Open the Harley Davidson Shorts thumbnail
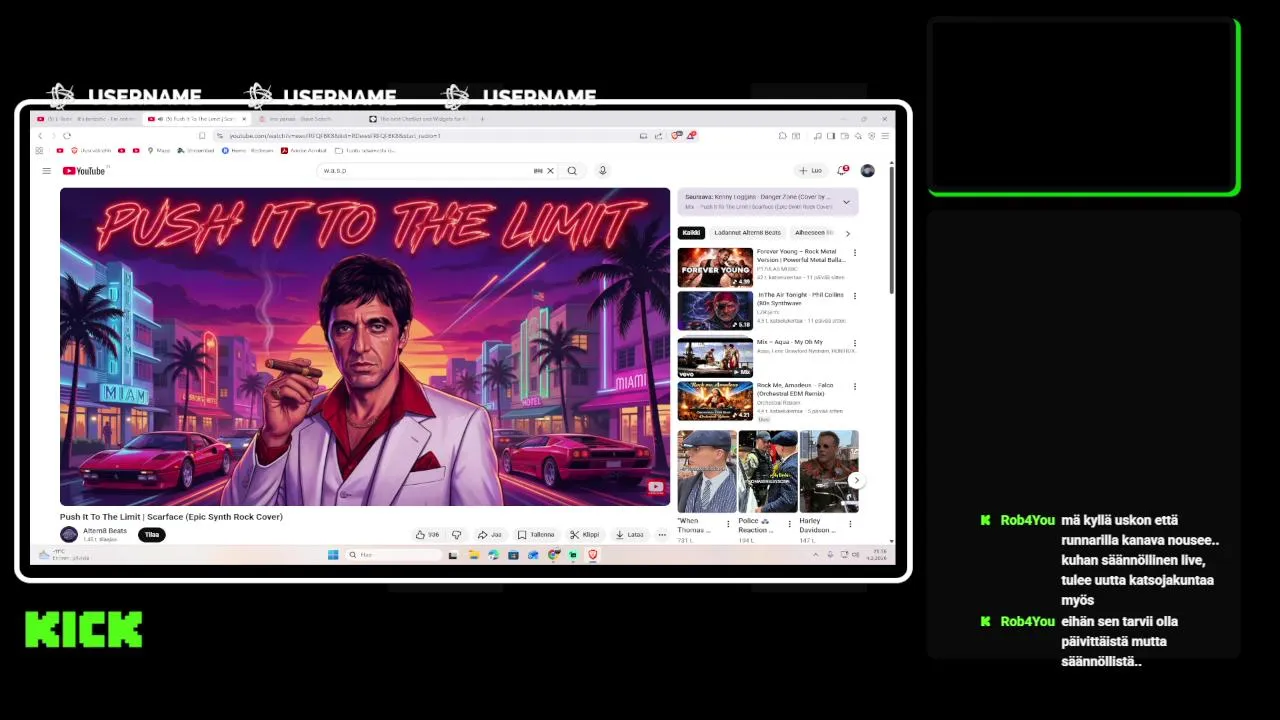Viewport: 1280px width, 720px height. (829, 471)
